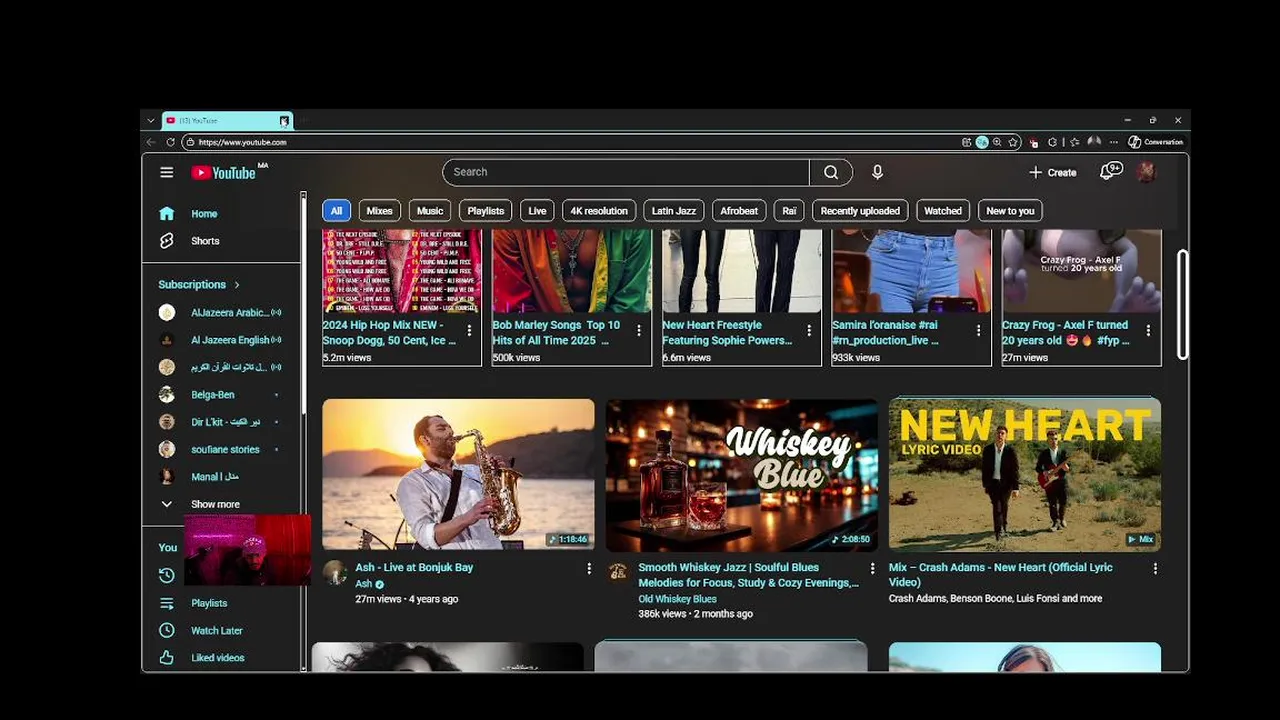Start voice search with the microphone icon

(877, 172)
